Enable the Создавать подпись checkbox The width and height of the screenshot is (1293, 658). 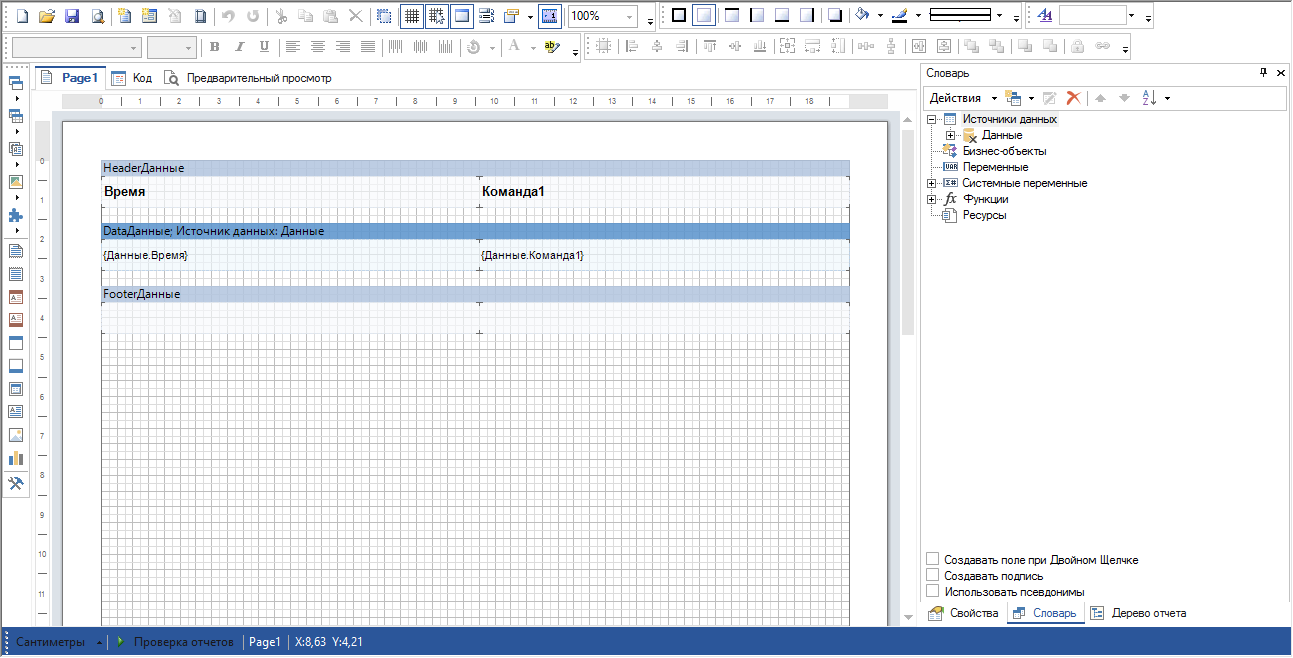pos(933,576)
